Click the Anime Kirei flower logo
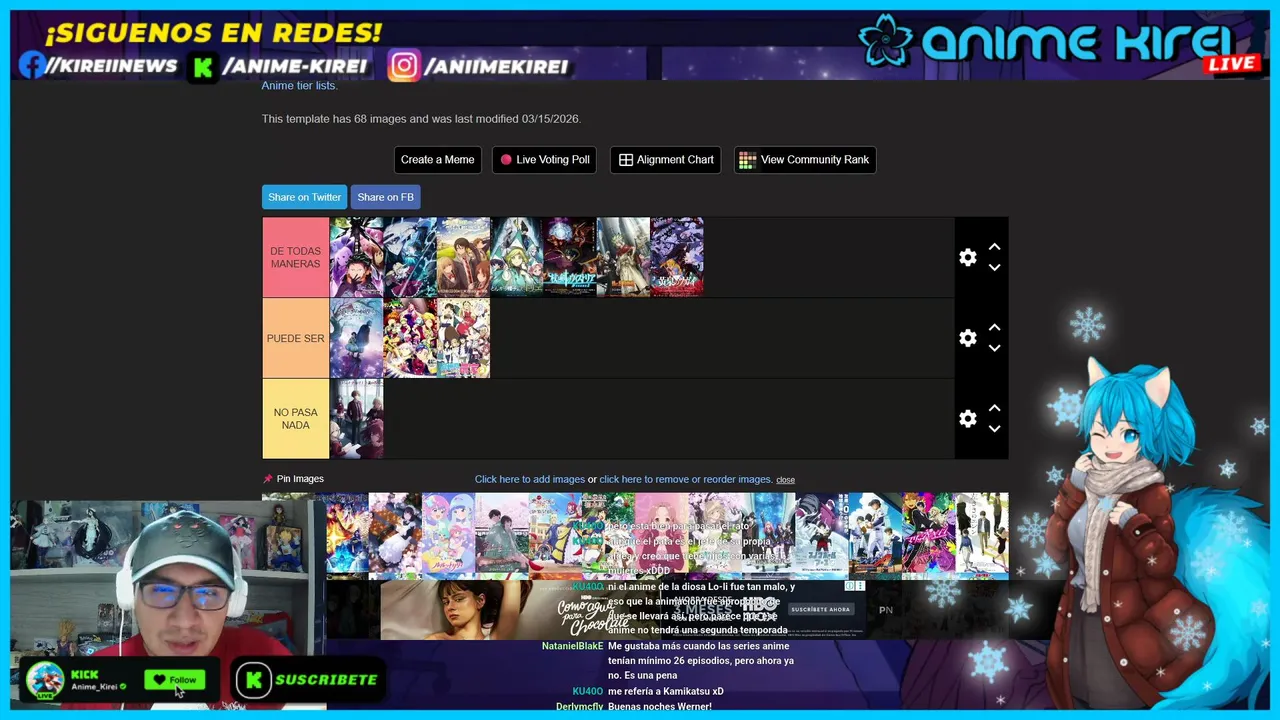Viewport: 1280px width, 720px height. [x=886, y=40]
